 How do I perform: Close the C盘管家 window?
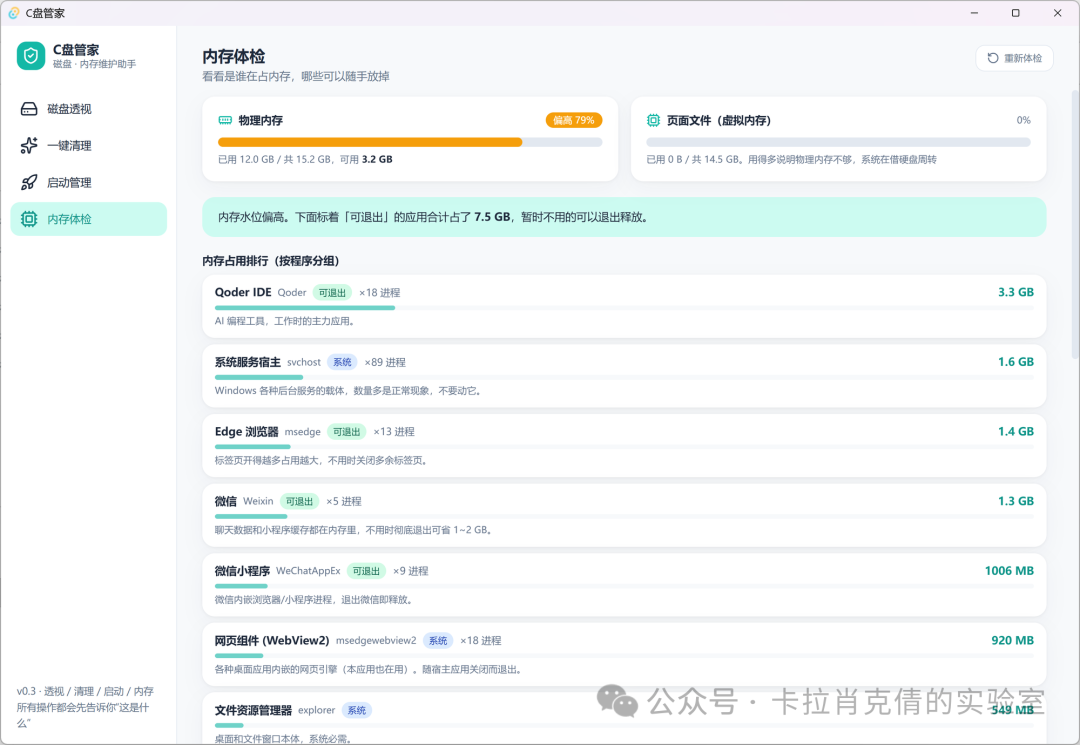(1057, 12)
